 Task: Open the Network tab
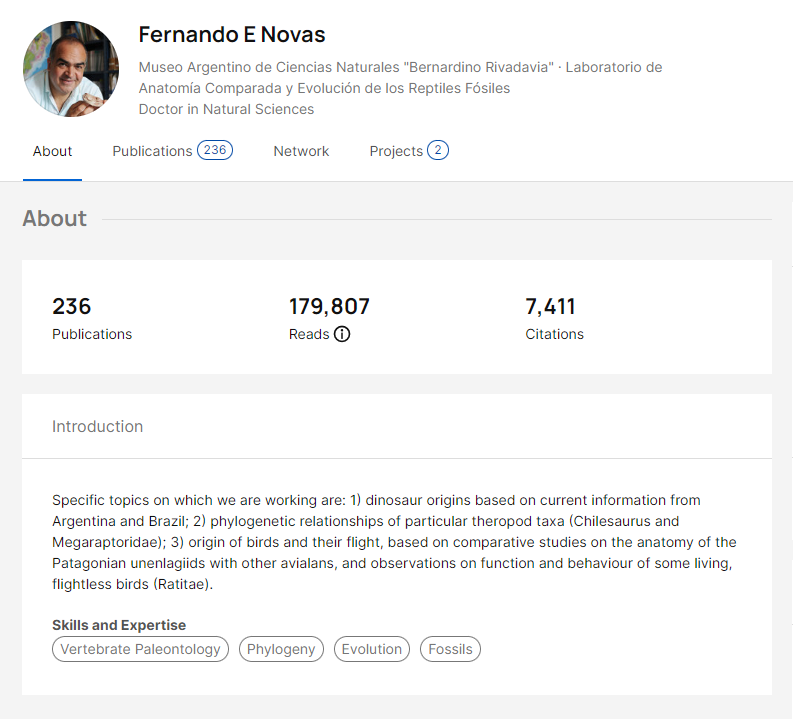[x=301, y=151]
